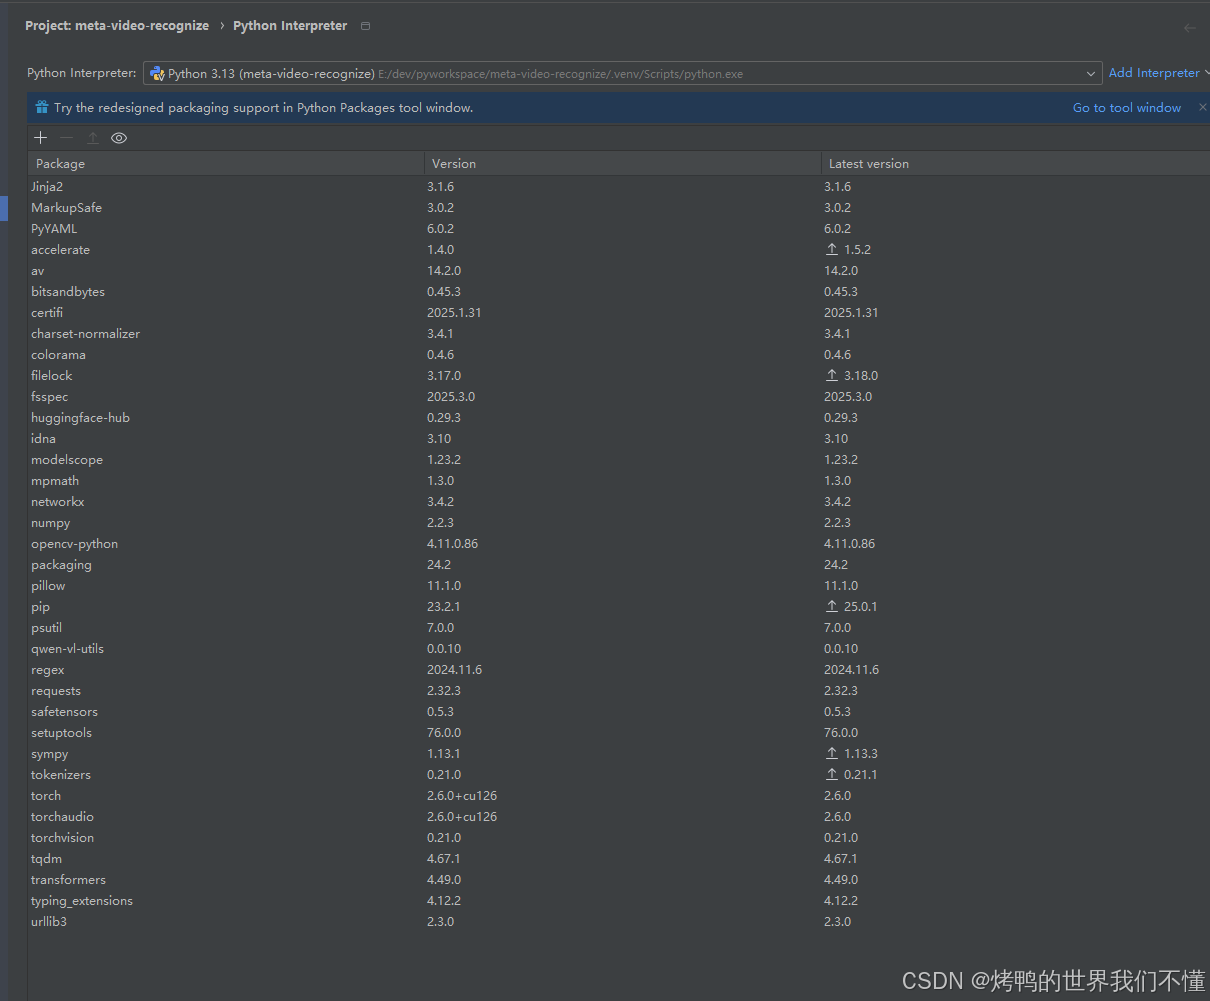Click Project: meta-video-recognize breadcrumb

tap(117, 26)
